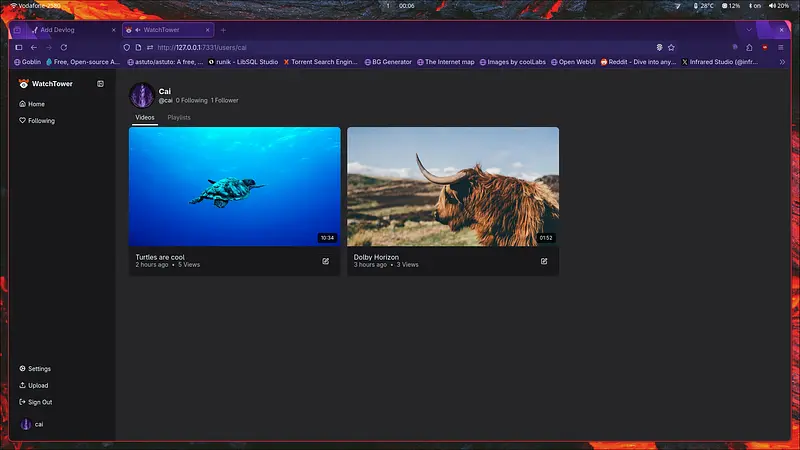Screen dimensions: 800x450
Task: Click the browser address bar
Action: tap(400, 47)
